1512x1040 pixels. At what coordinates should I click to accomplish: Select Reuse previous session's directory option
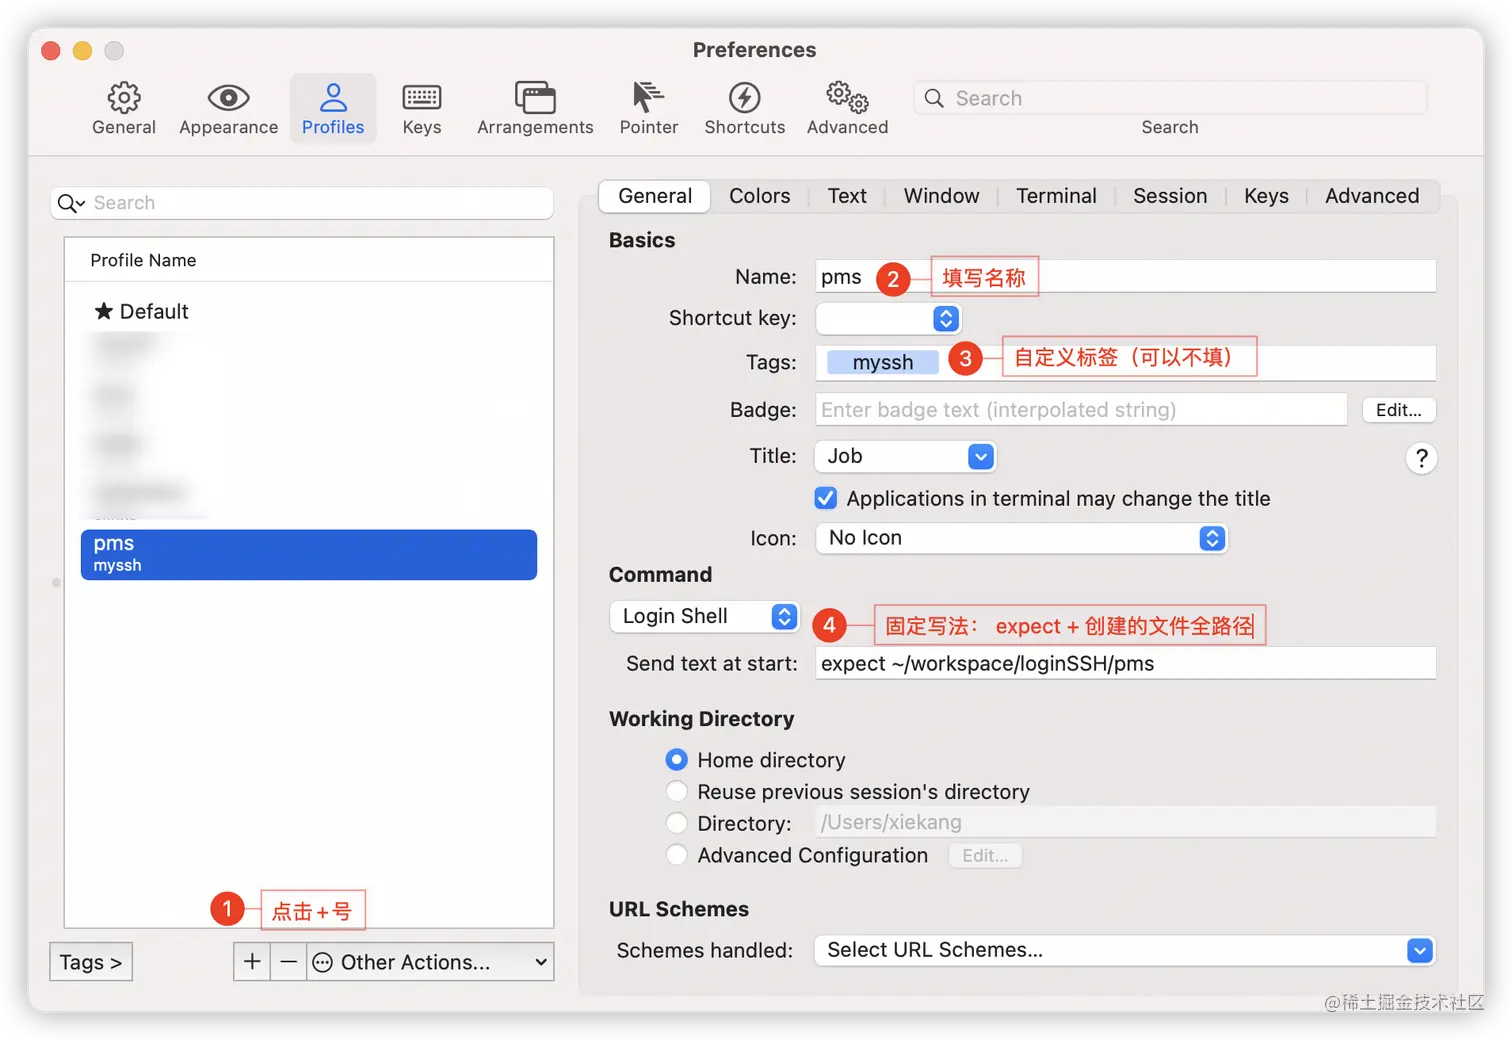tap(677, 792)
